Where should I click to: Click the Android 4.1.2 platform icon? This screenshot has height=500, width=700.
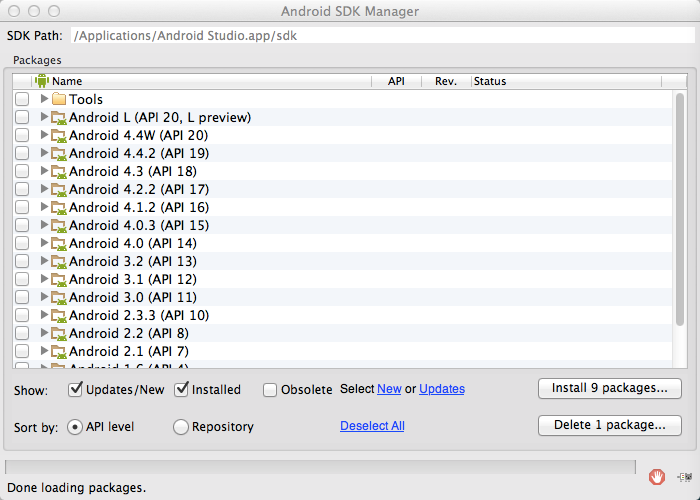[x=59, y=207]
